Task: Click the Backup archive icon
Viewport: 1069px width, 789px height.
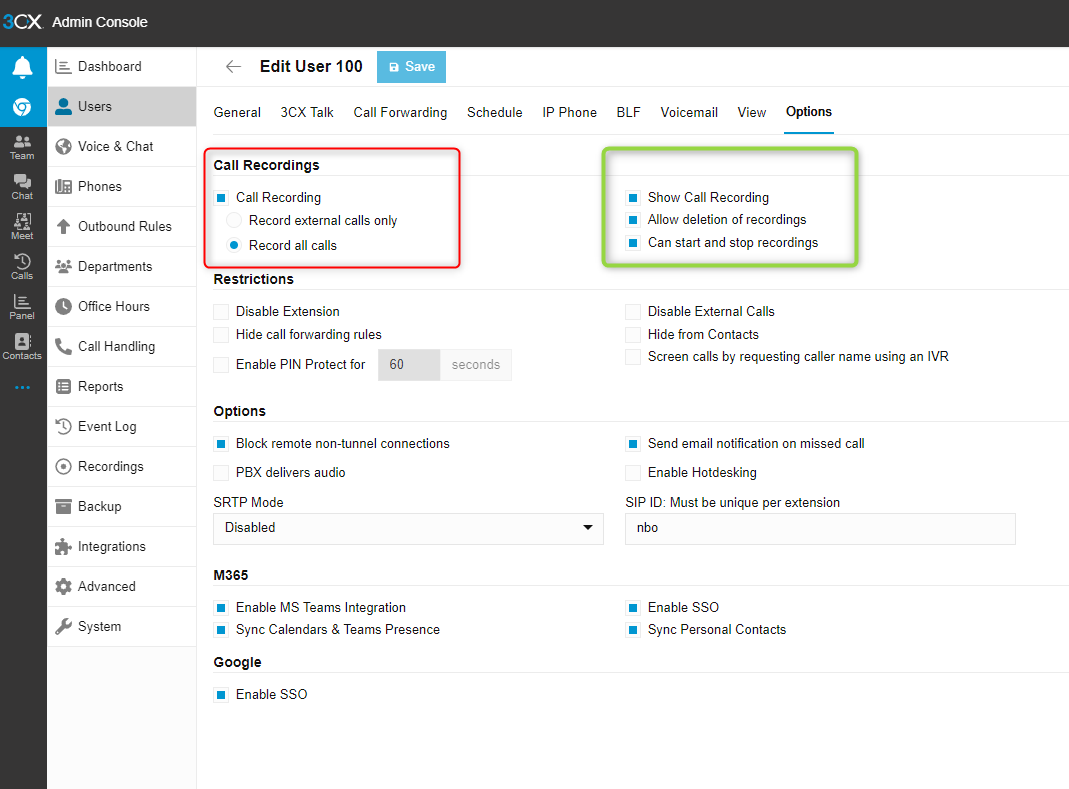Action: coord(63,507)
